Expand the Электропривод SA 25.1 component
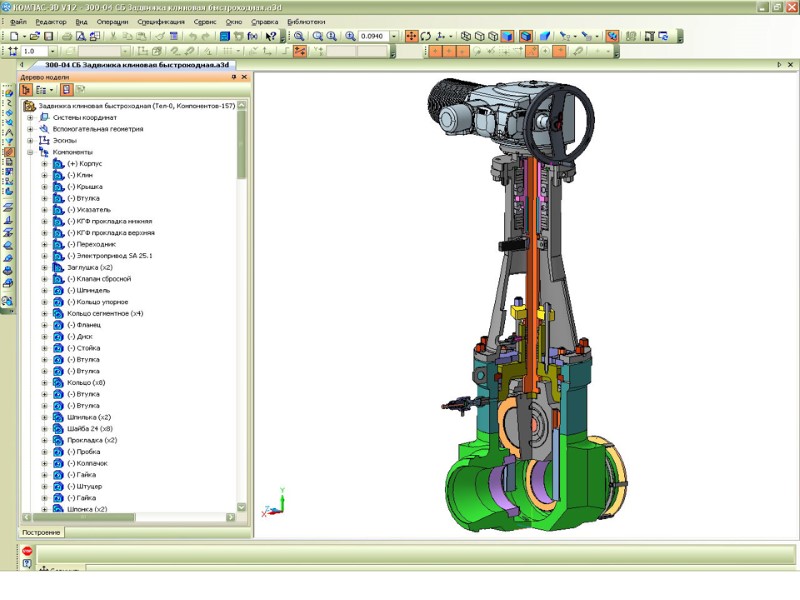Screen dimensions: 800x600 click(44, 255)
